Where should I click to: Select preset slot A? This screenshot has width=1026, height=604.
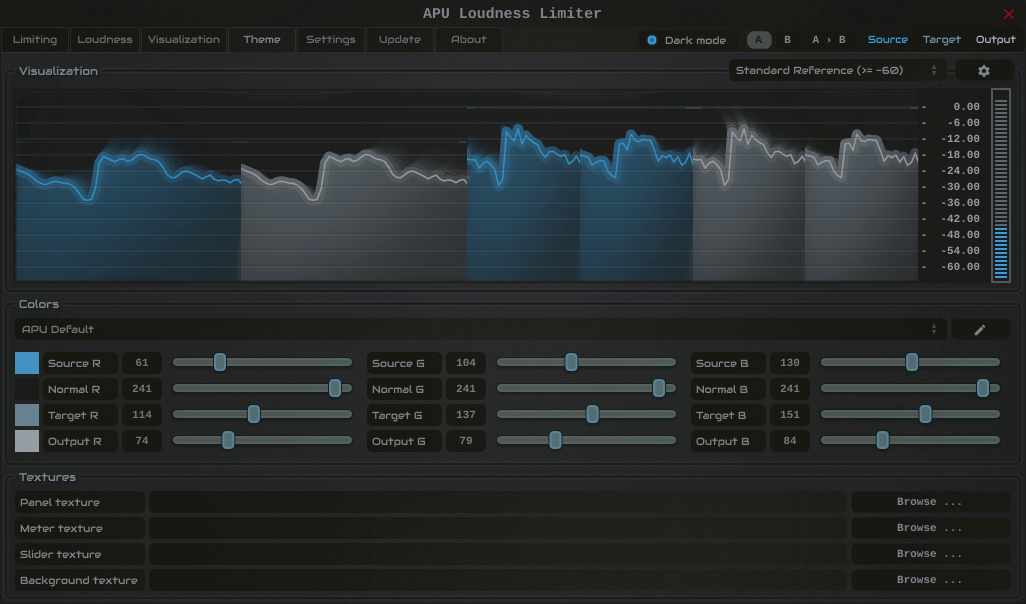758,40
